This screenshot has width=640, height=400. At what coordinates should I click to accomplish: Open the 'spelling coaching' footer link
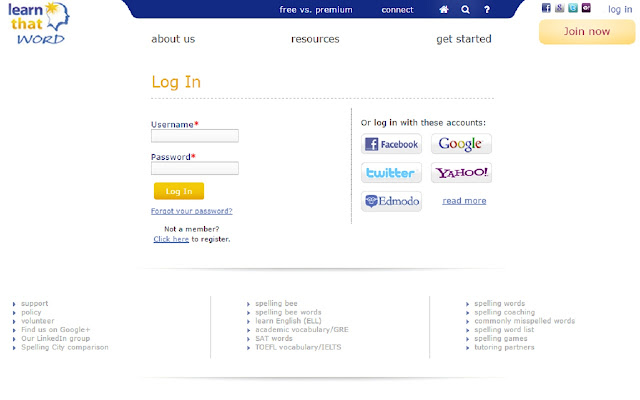point(504,312)
